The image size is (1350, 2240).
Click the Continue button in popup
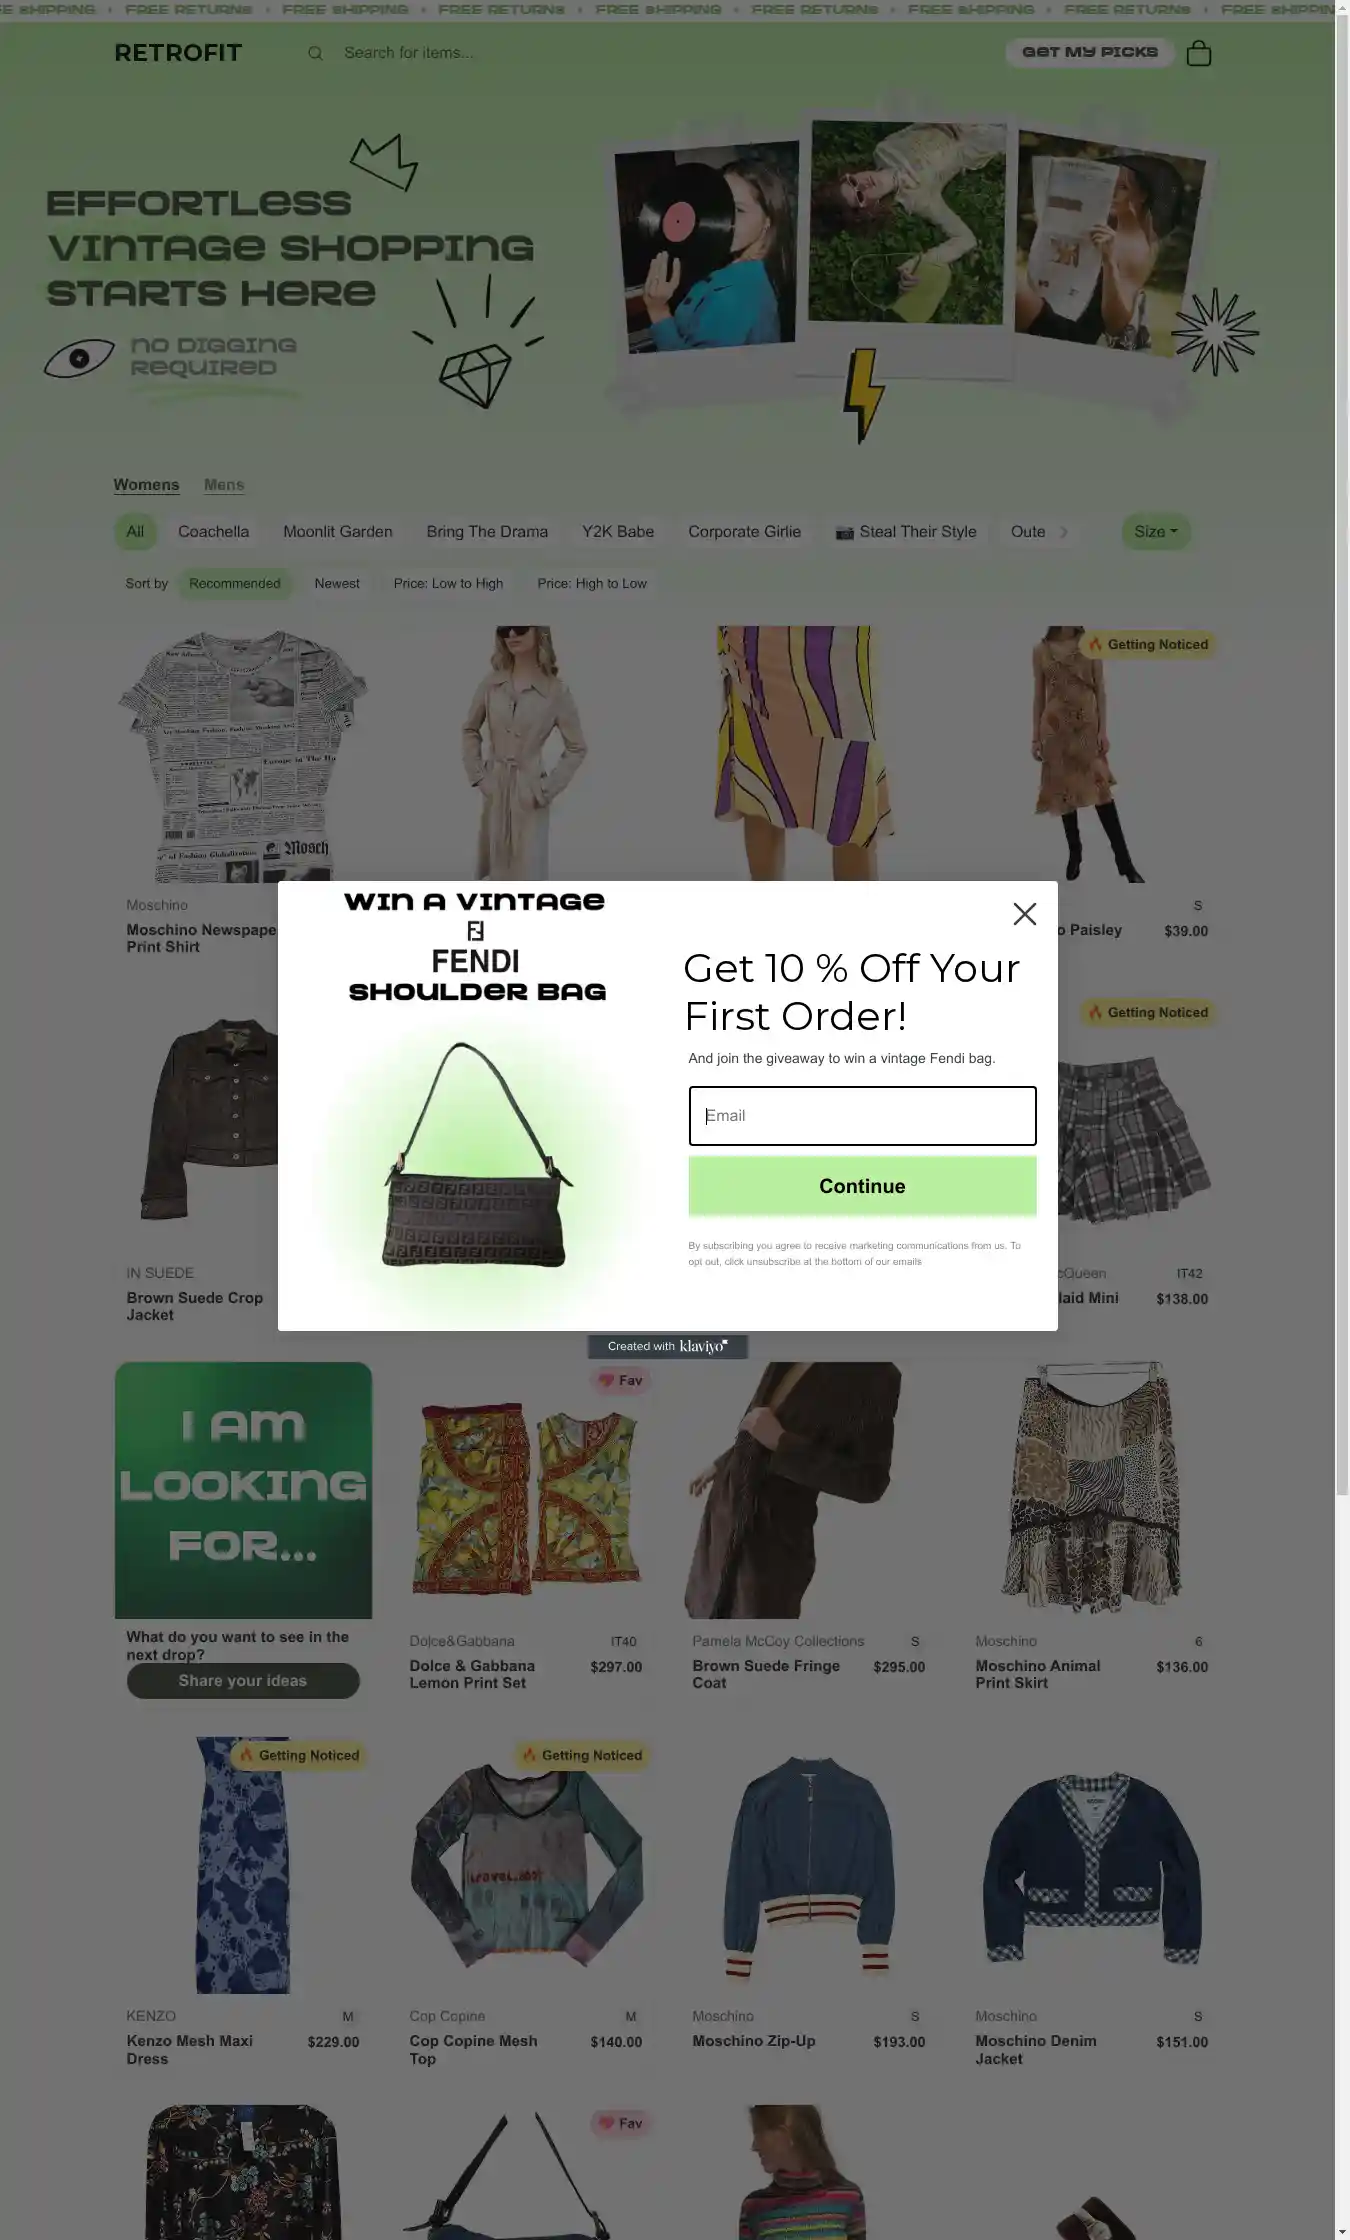(862, 1186)
